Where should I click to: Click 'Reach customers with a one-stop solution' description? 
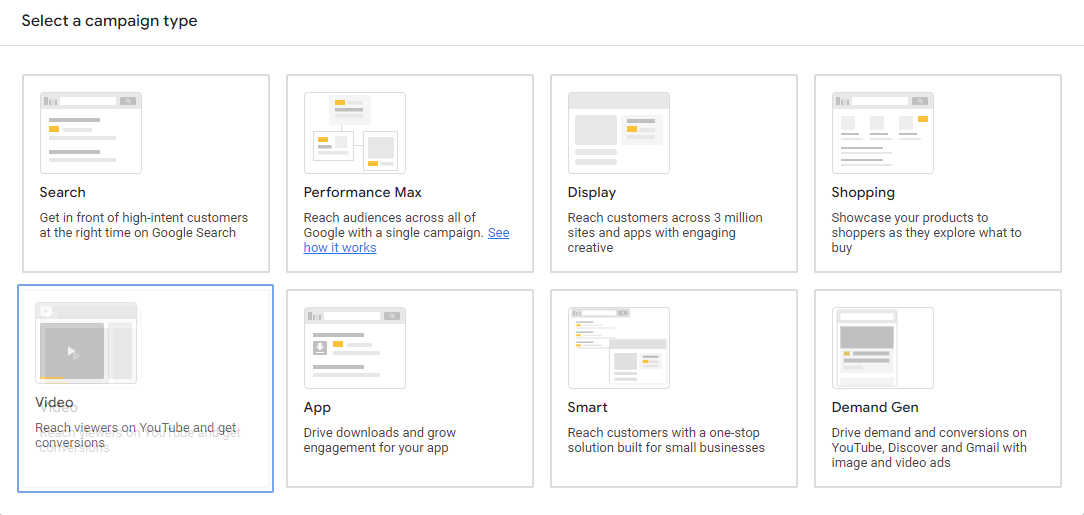click(666, 440)
